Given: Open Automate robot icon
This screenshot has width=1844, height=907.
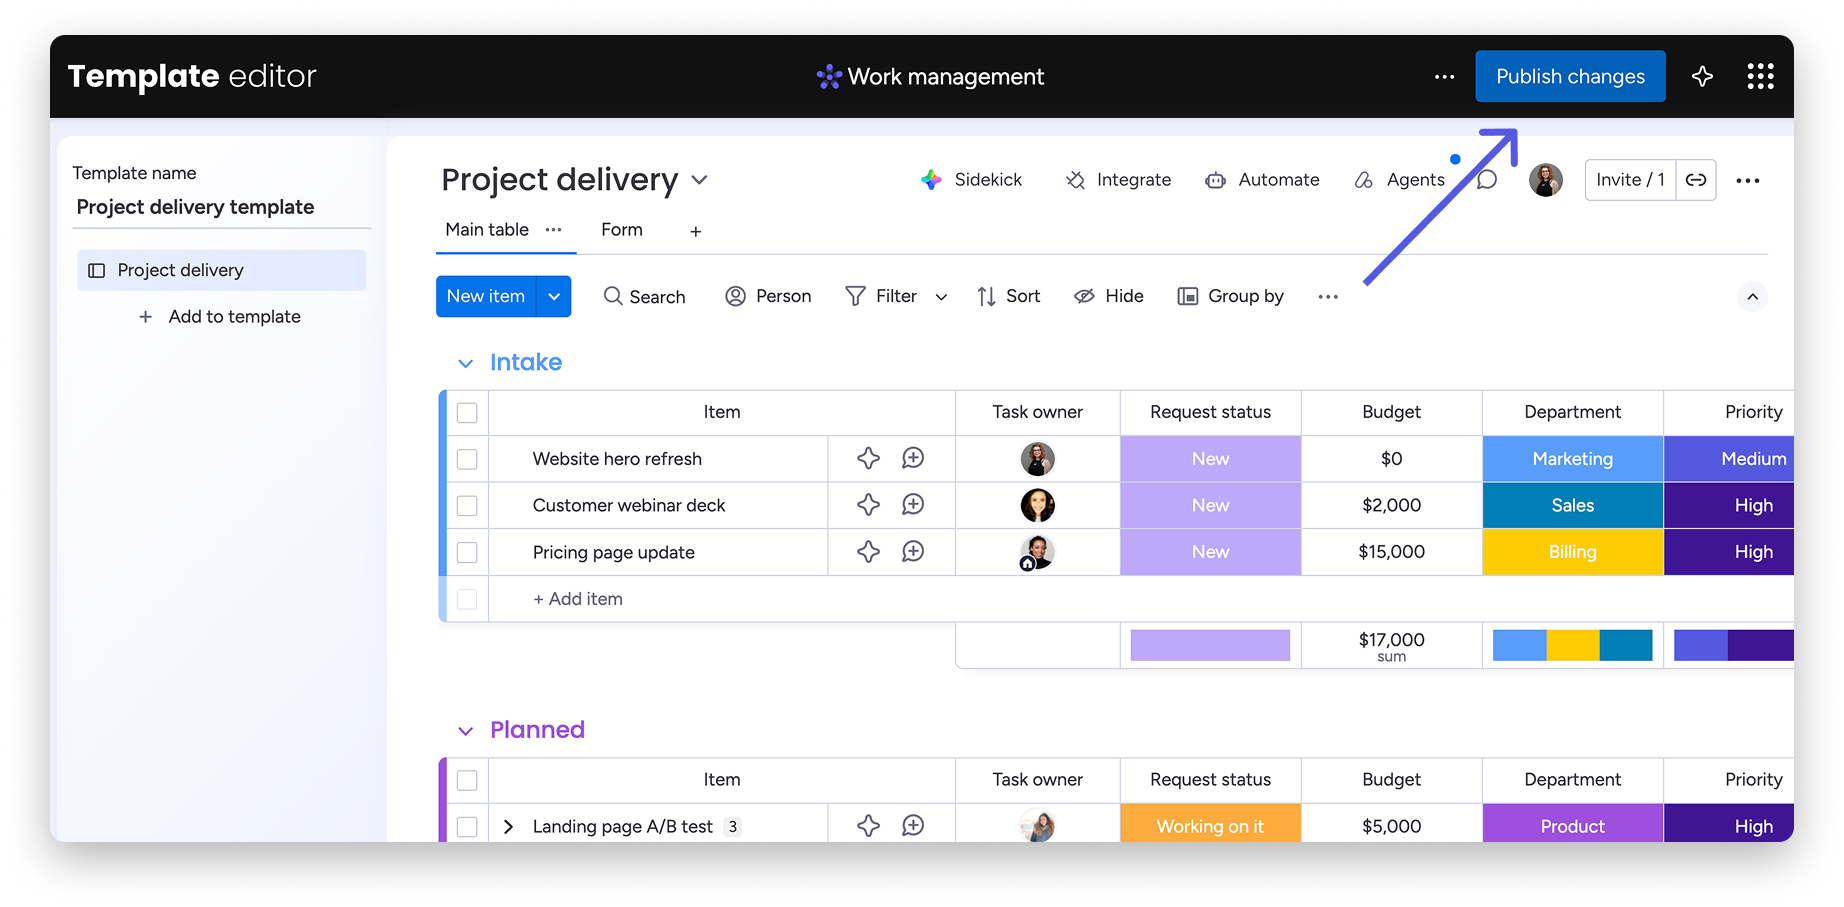Looking at the screenshot, I should pyautogui.click(x=1215, y=180).
